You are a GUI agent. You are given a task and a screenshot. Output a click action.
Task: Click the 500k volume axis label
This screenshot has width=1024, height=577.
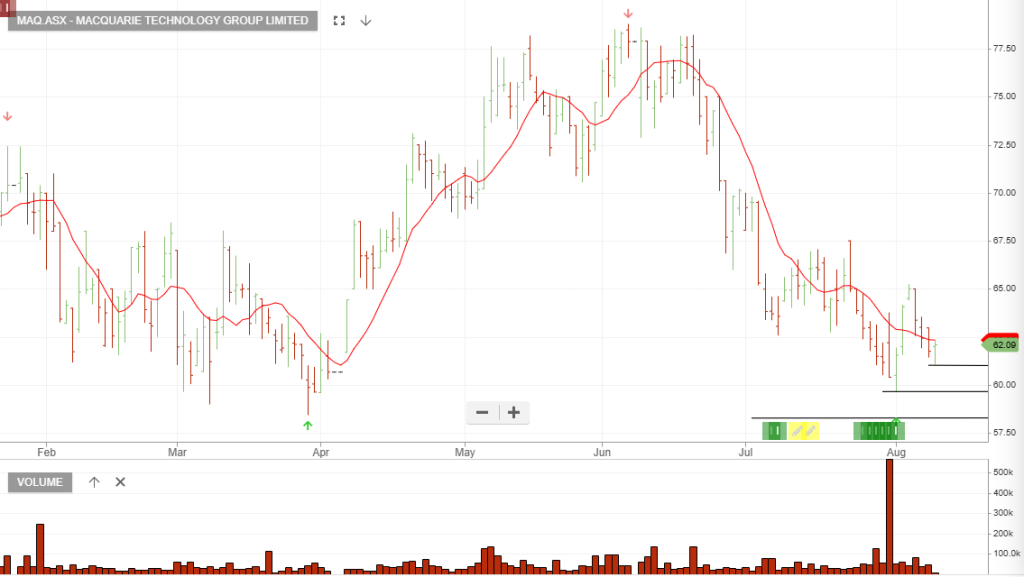[x=1003, y=472]
